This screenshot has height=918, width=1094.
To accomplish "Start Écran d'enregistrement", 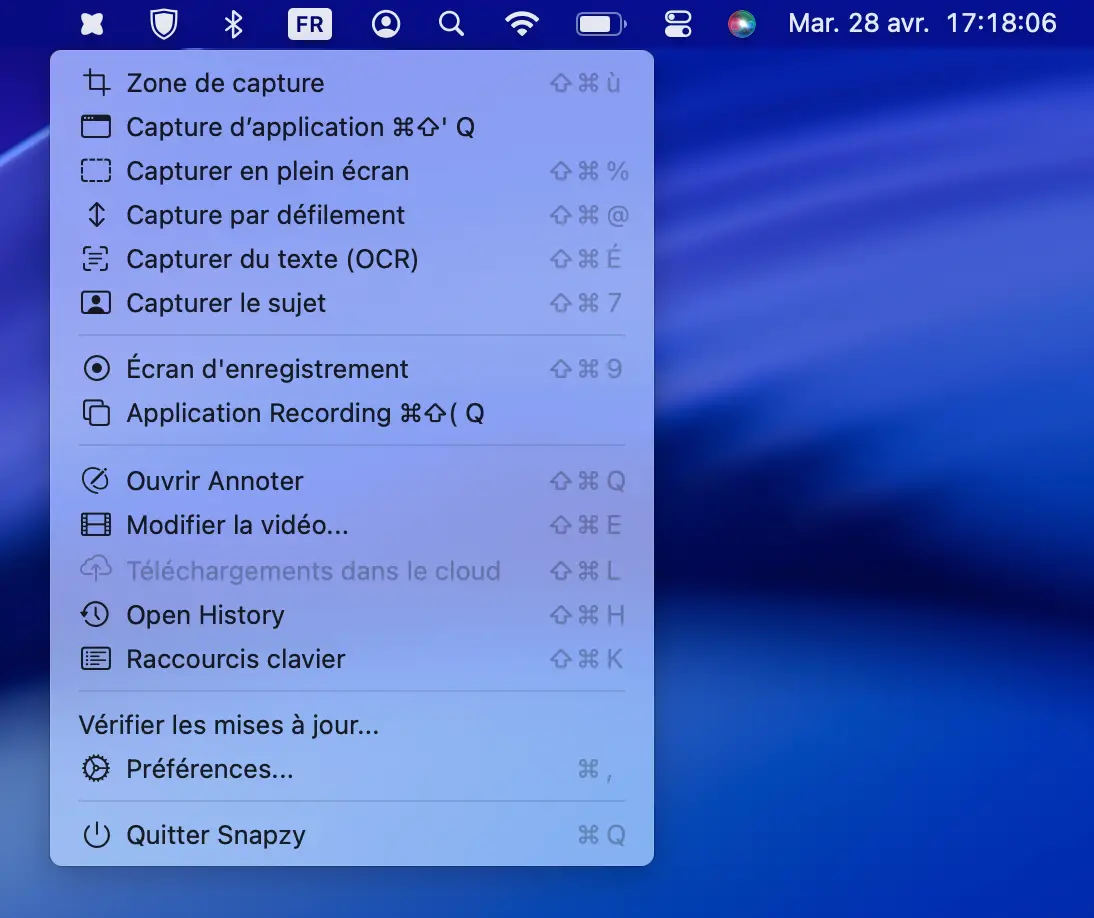I will [352, 368].
